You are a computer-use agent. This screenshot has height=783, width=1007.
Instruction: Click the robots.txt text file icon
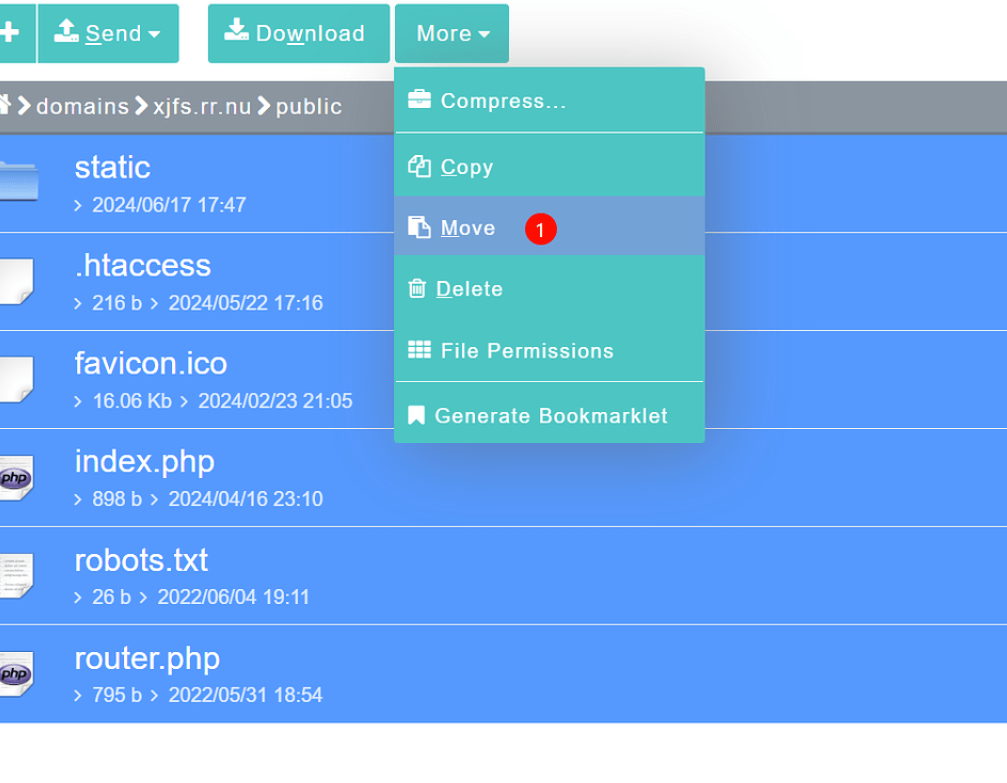pyautogui.click(x=16, y=576)
